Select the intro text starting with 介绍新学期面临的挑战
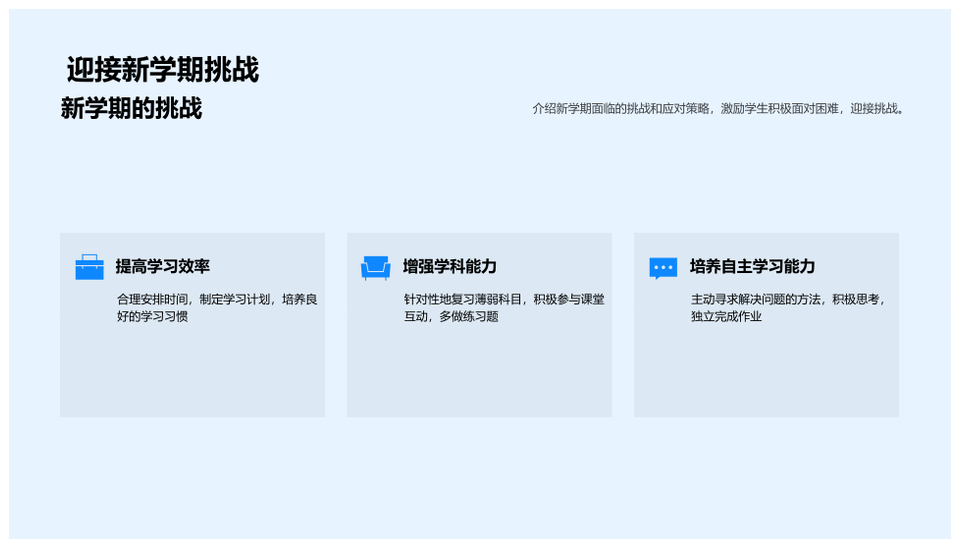960x548 pixels. 718,109
